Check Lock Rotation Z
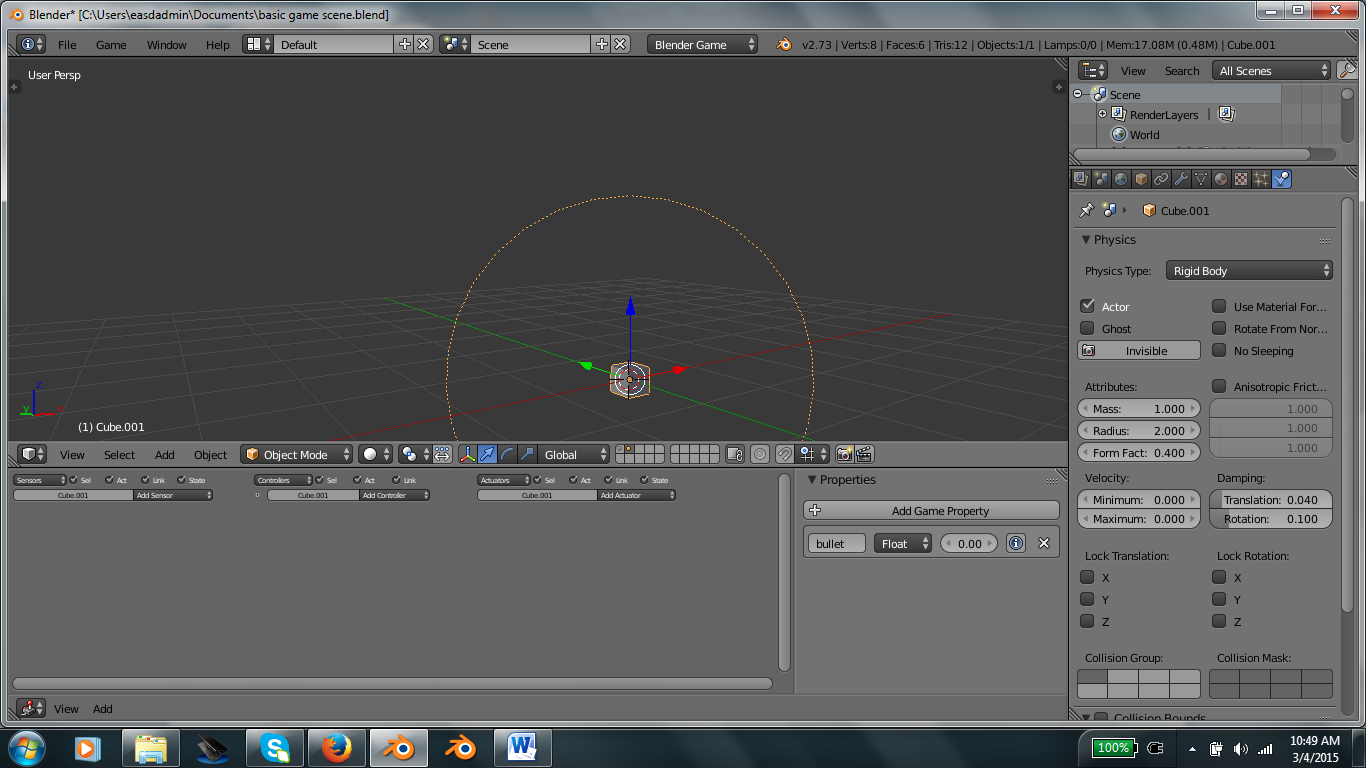The height and width of the screenshot is (768, 1366). point(1219,621)
